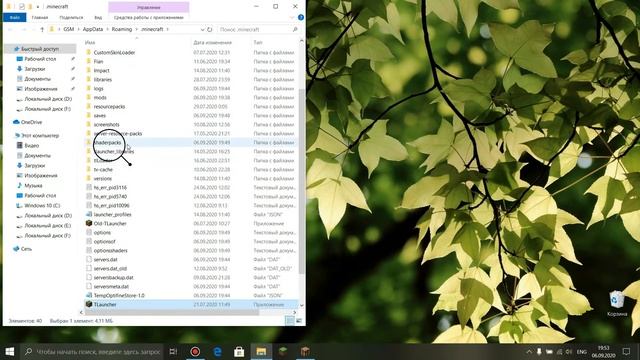Click the red record app taskbar icon
Screen dimensions: 640x360
click(195, 351)
